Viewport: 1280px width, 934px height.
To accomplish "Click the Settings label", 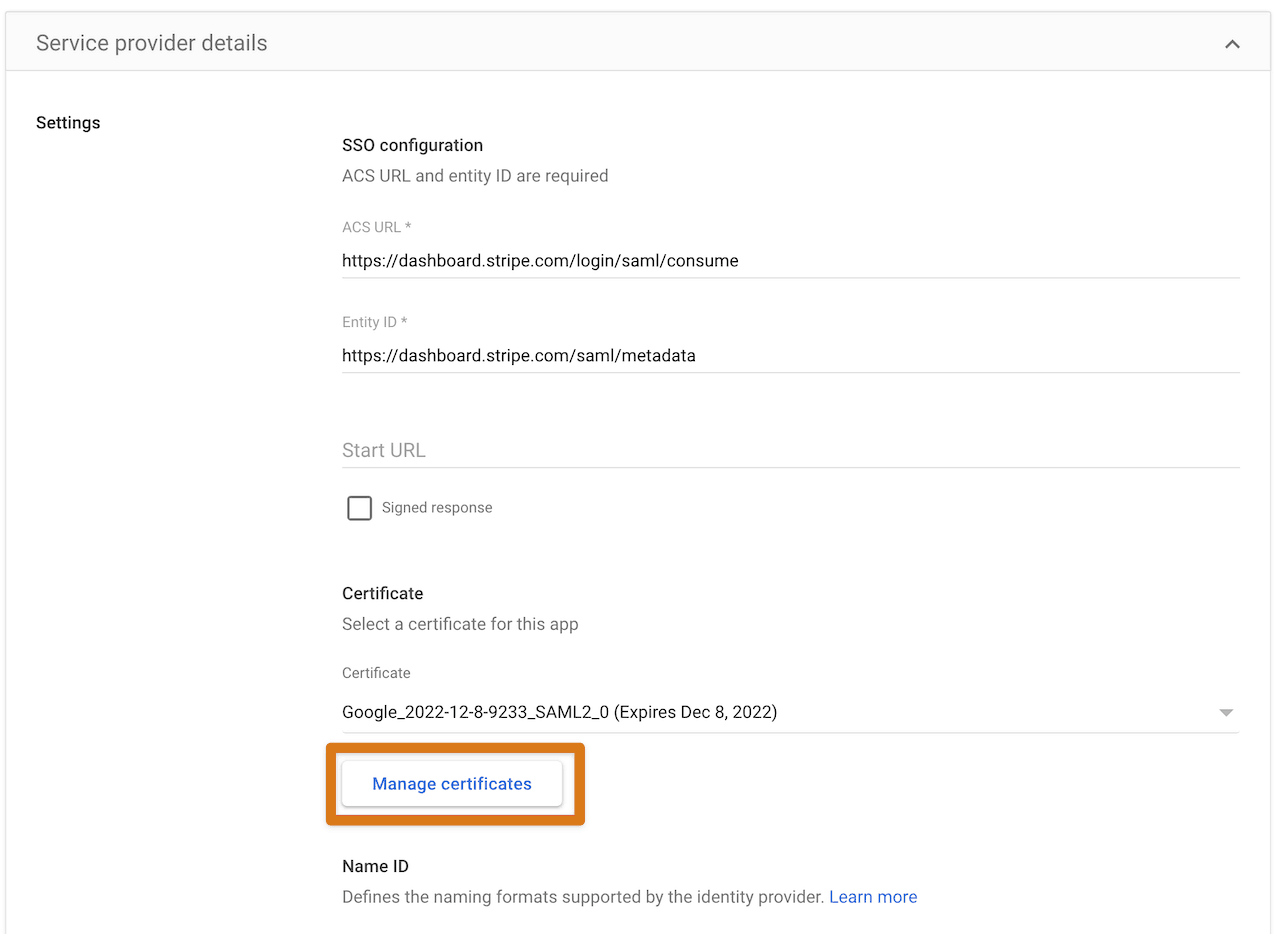I will 68,123.
